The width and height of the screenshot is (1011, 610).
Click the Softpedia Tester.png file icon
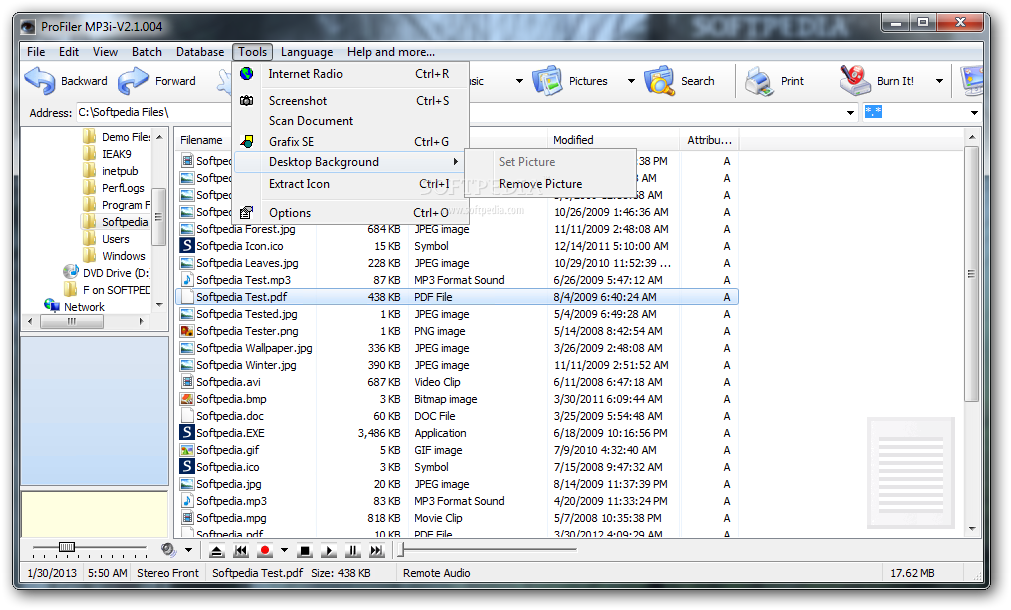point(187,331)
